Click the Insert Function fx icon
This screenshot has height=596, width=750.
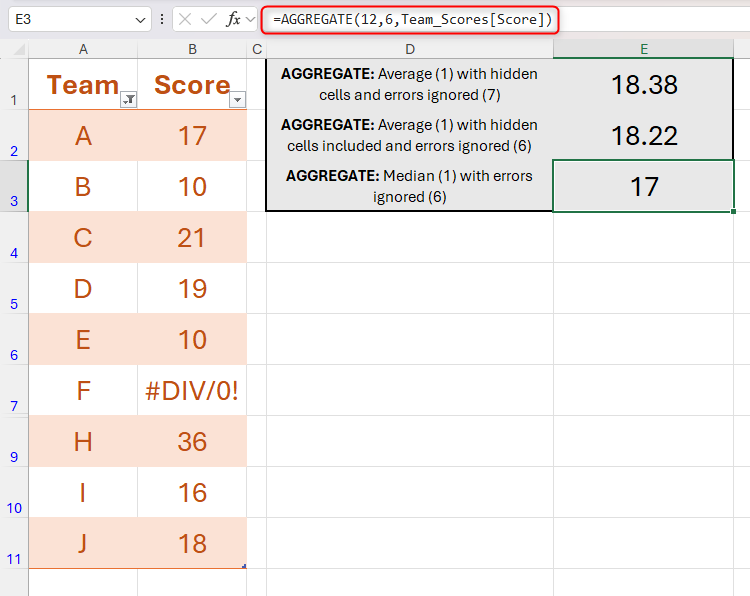[234, 19]
